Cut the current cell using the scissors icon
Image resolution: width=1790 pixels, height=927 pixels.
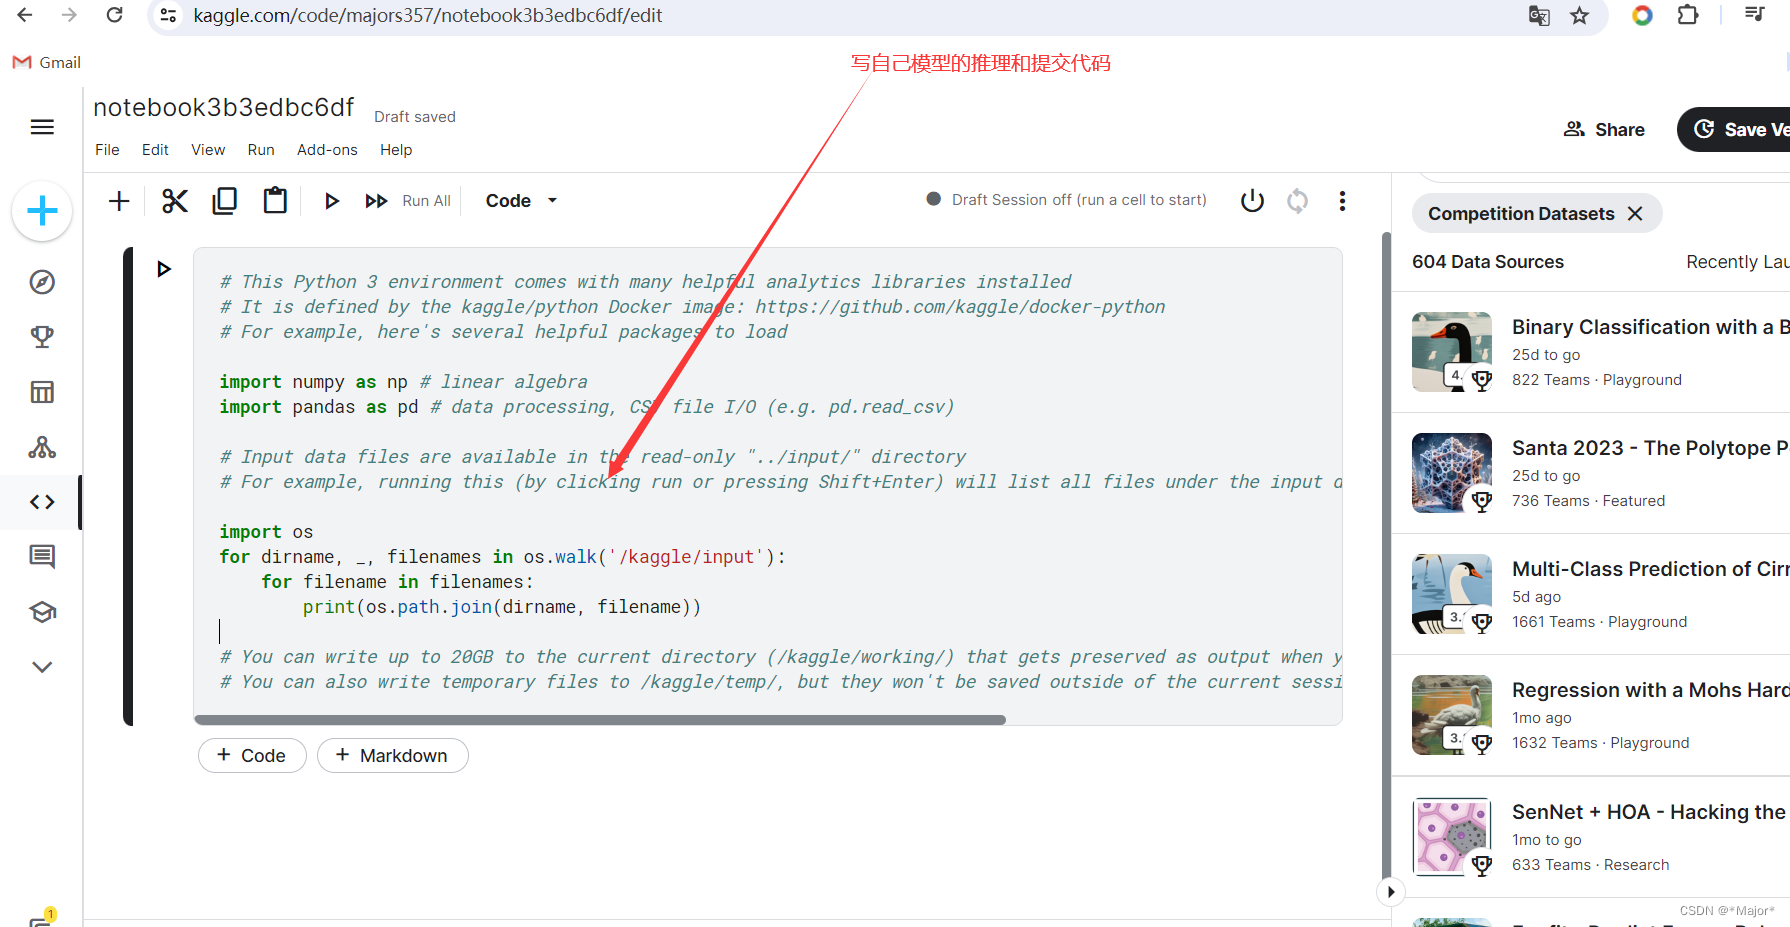coord(174,200)
